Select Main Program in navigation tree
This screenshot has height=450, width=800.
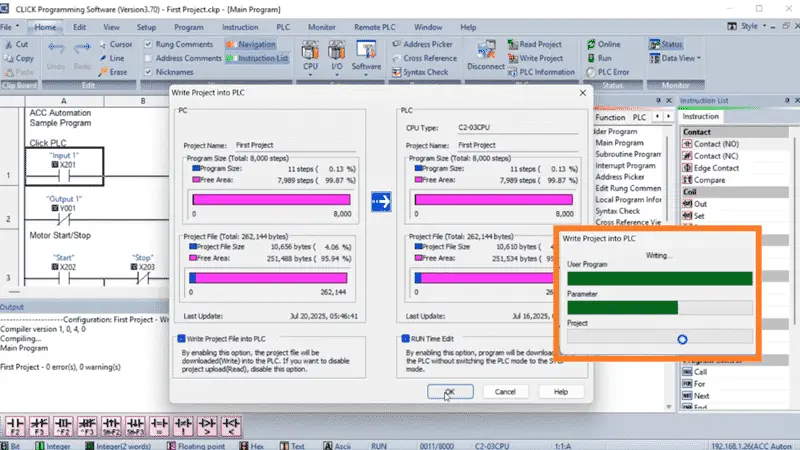(x=619, y=143)
